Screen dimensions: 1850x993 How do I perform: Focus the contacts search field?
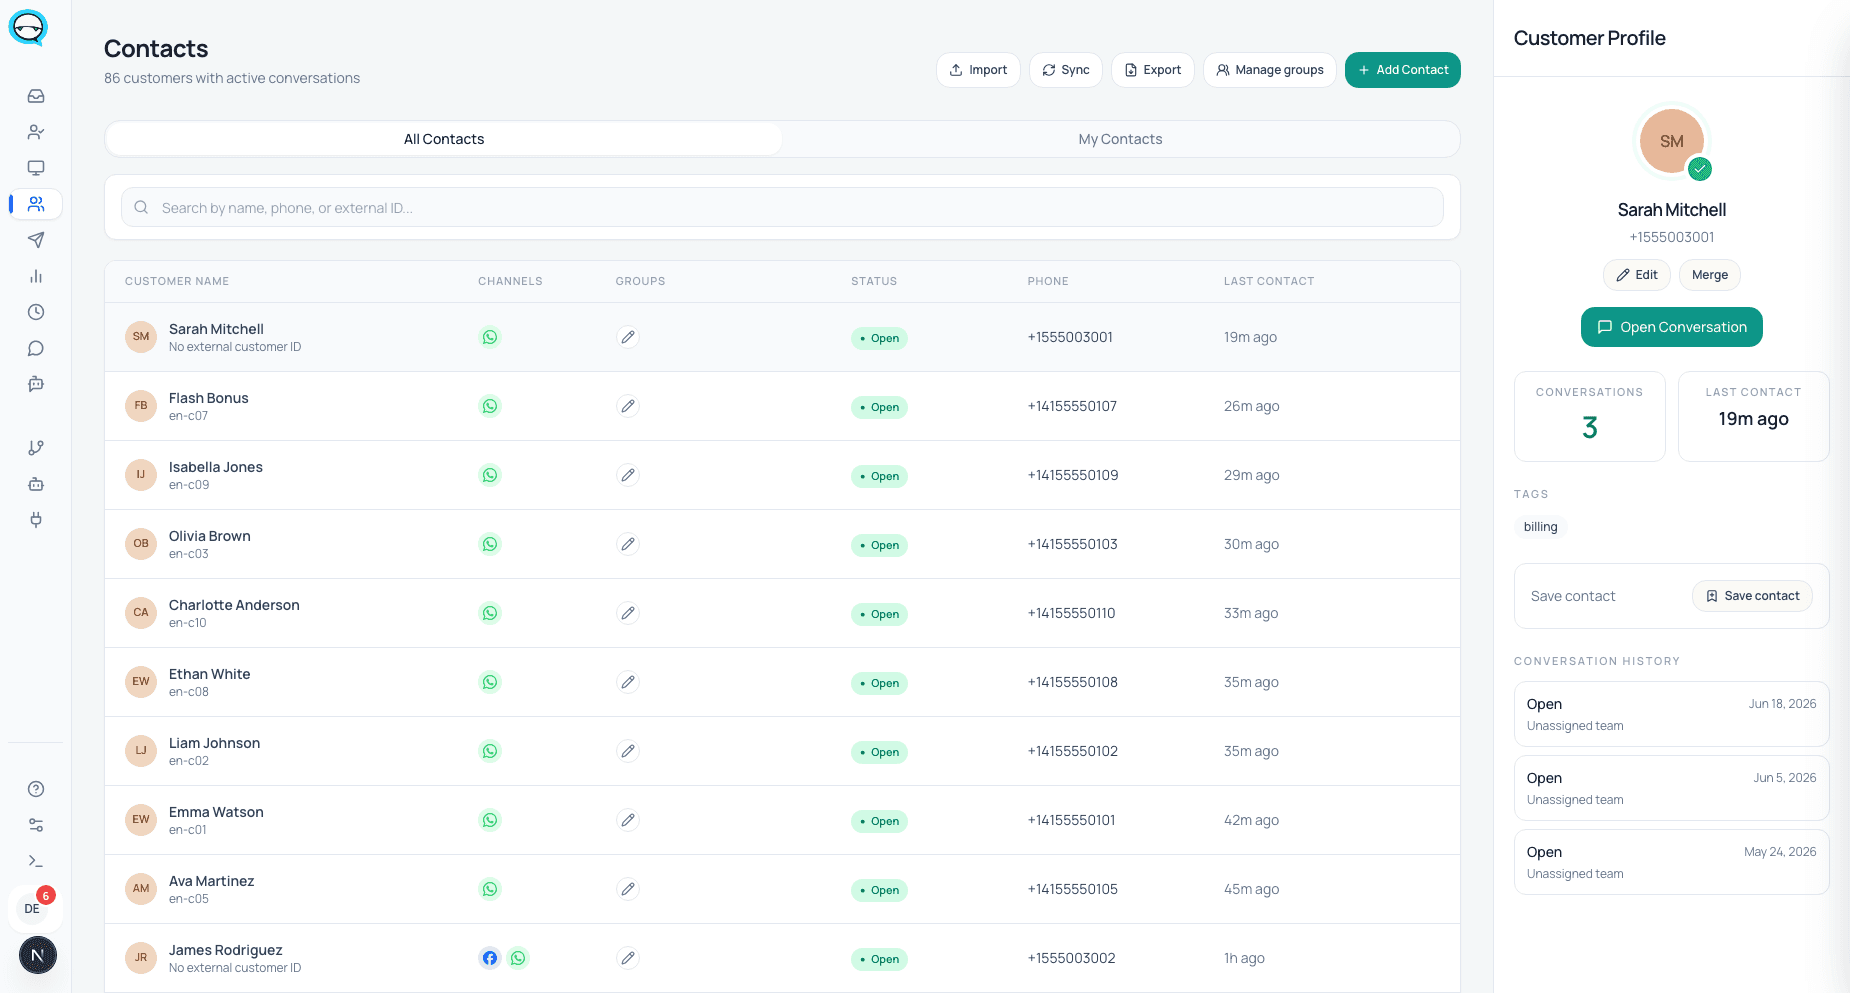[x=782, y=208]
